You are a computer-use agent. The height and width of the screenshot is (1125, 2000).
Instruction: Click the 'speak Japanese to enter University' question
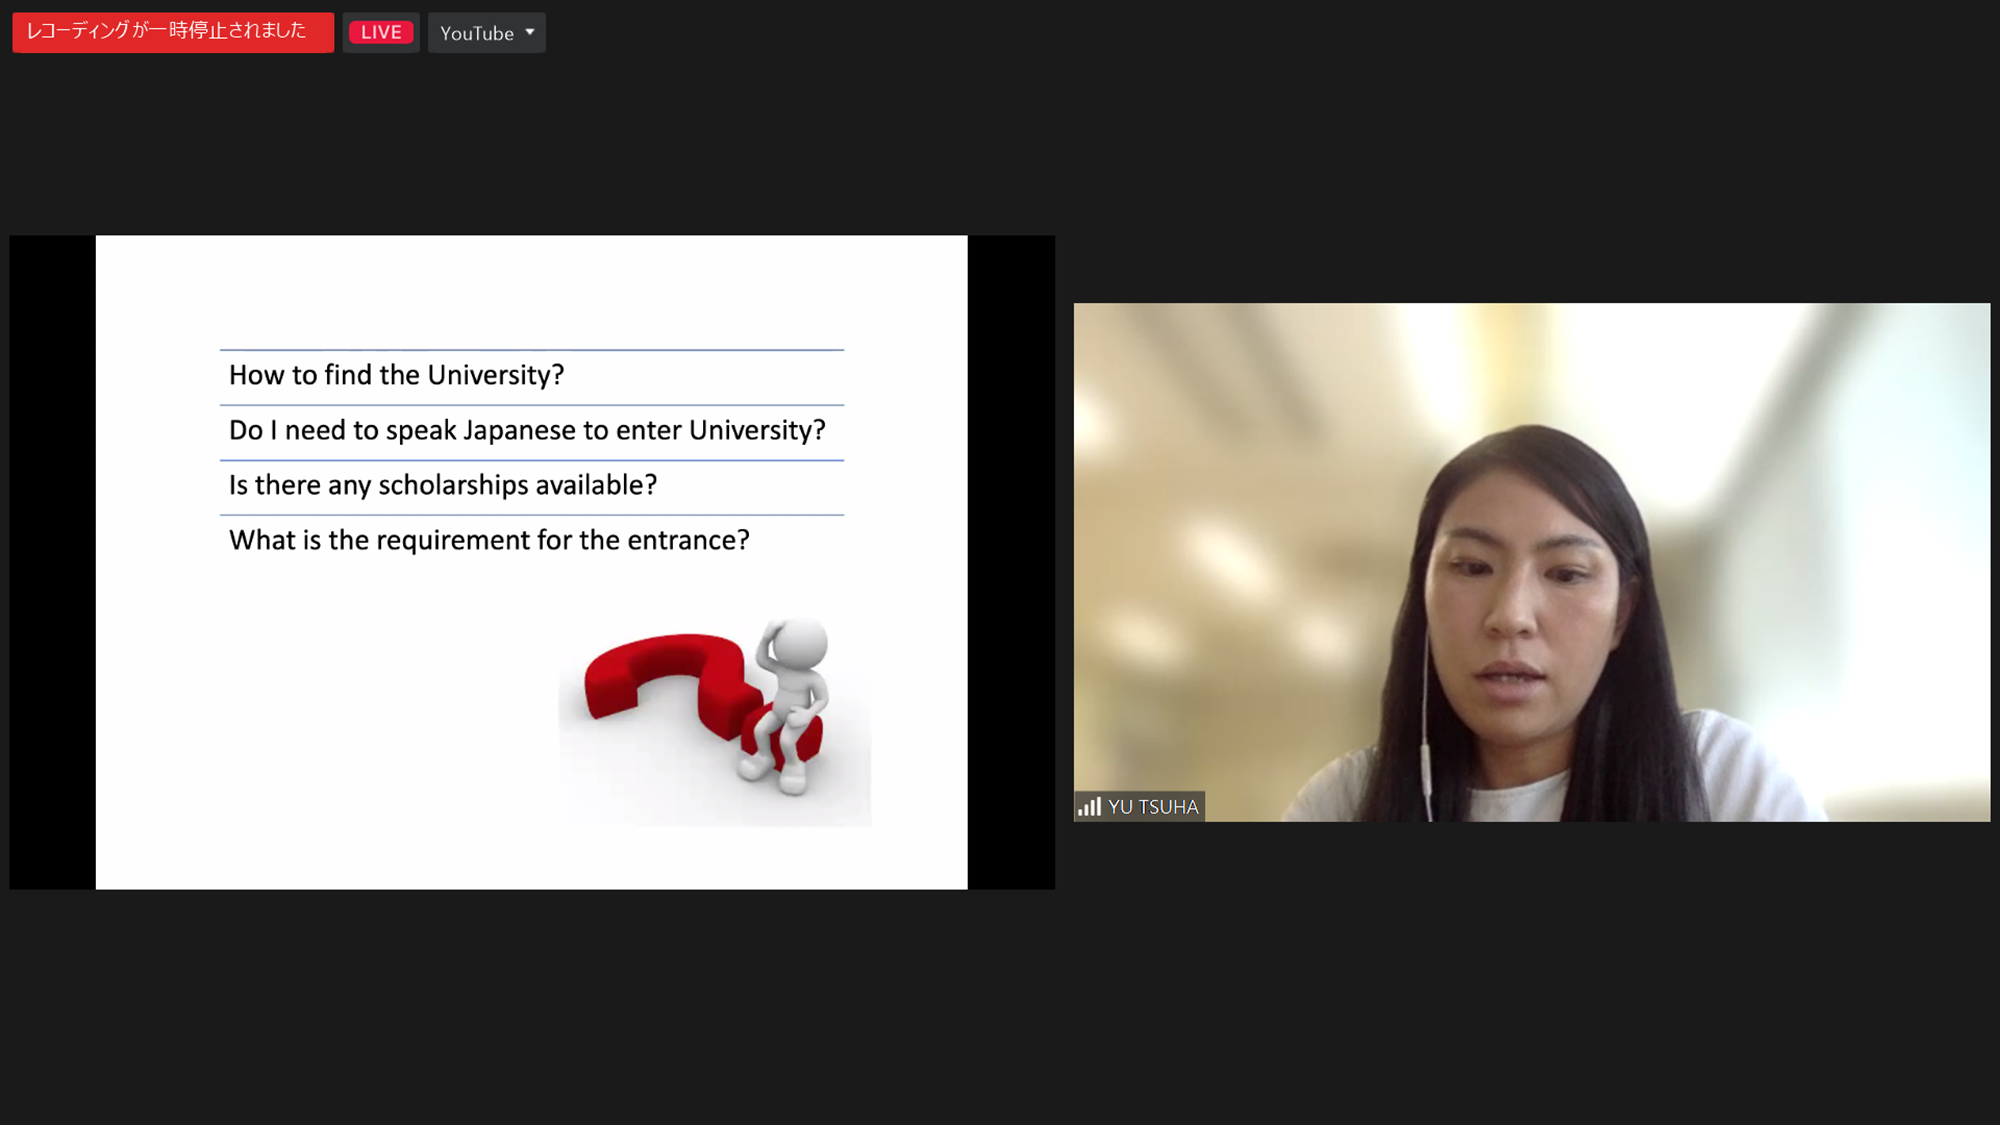point(527,430)
